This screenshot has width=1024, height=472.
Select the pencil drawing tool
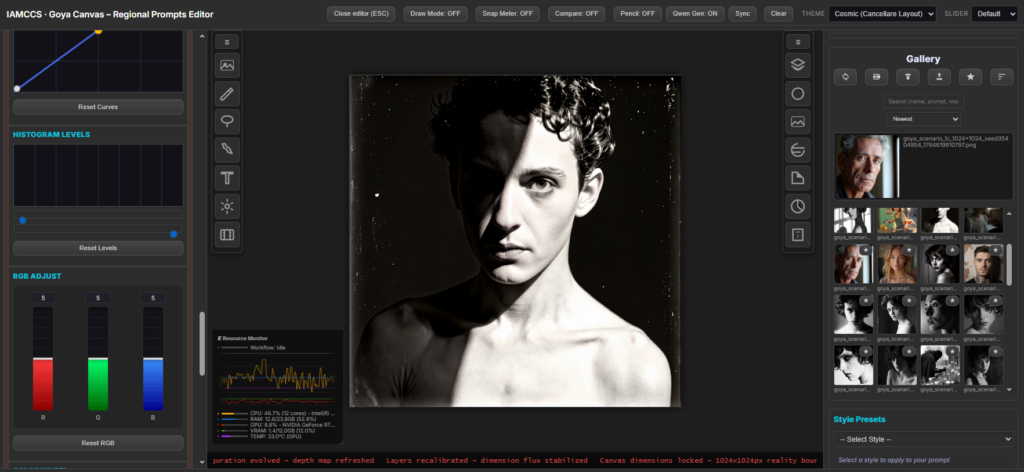pos(227,94)
